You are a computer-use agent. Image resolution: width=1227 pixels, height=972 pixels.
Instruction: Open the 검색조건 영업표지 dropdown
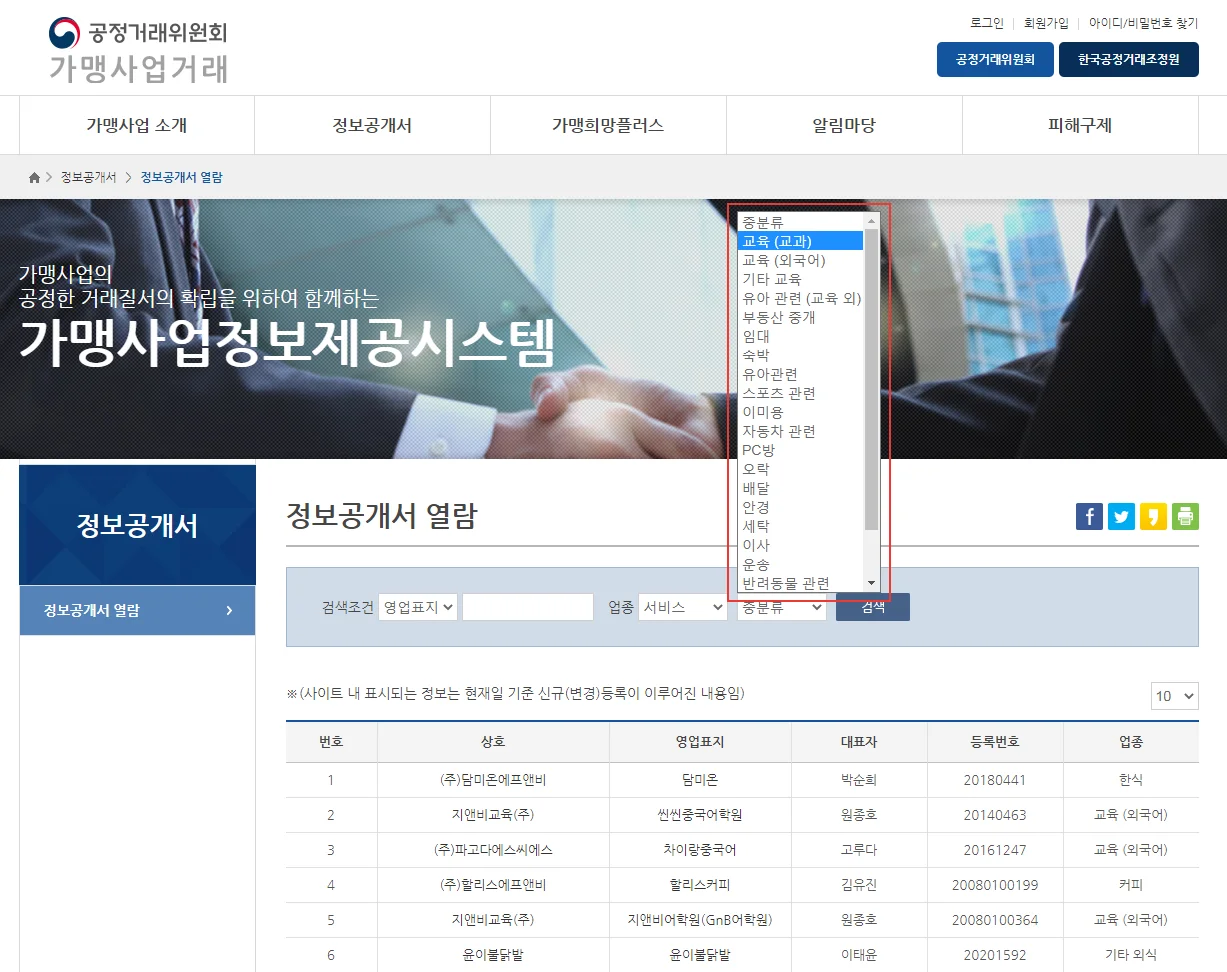(x=418, y=607)
